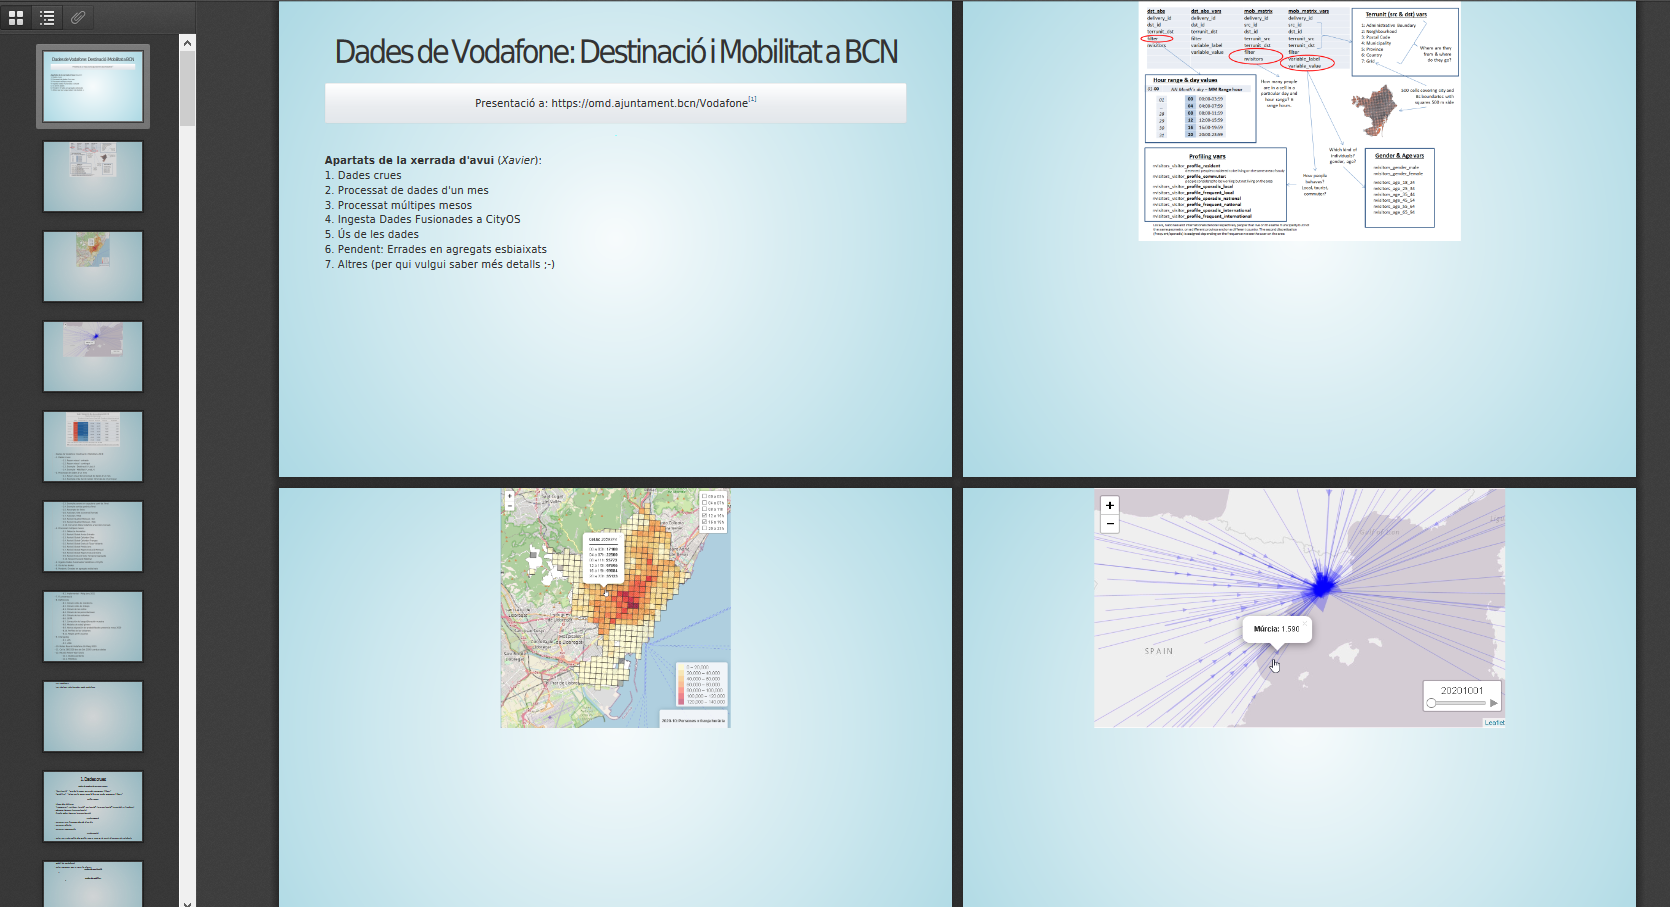The image size is (1670, 907).
Task: Click list item '1. Dades crues'
Action: [363, 175]
